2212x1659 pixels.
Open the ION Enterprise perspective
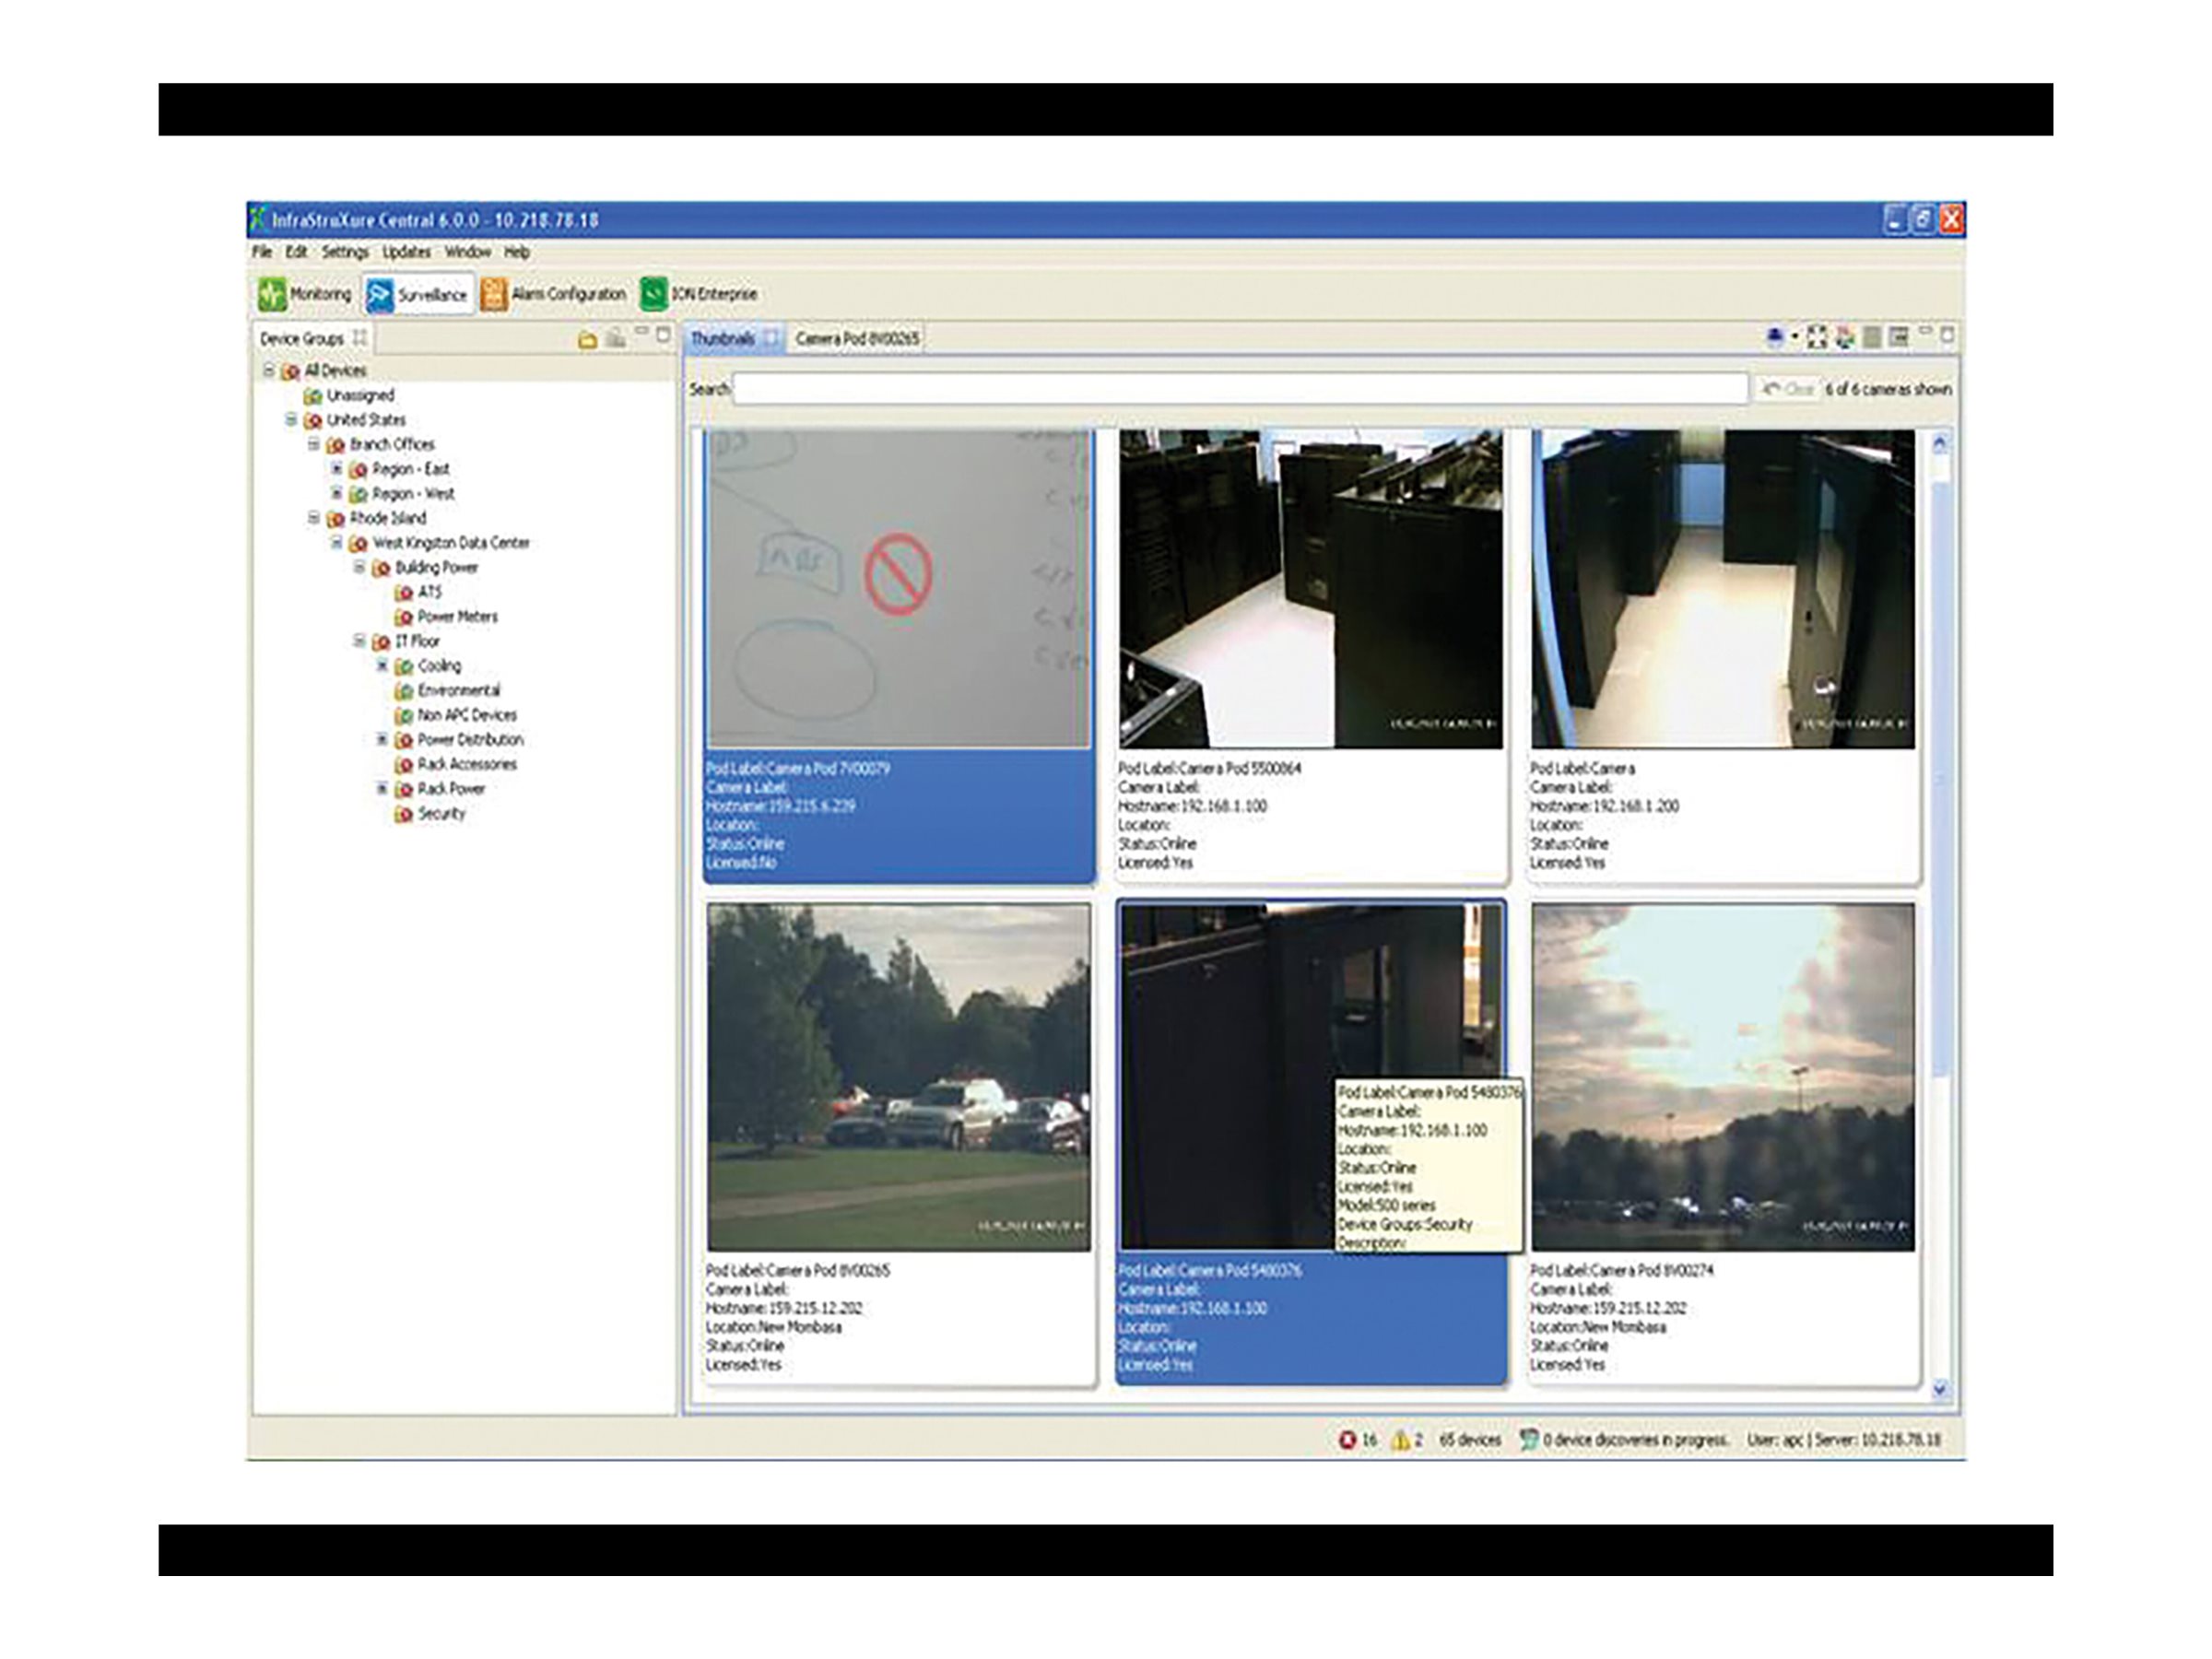(699, 294)
